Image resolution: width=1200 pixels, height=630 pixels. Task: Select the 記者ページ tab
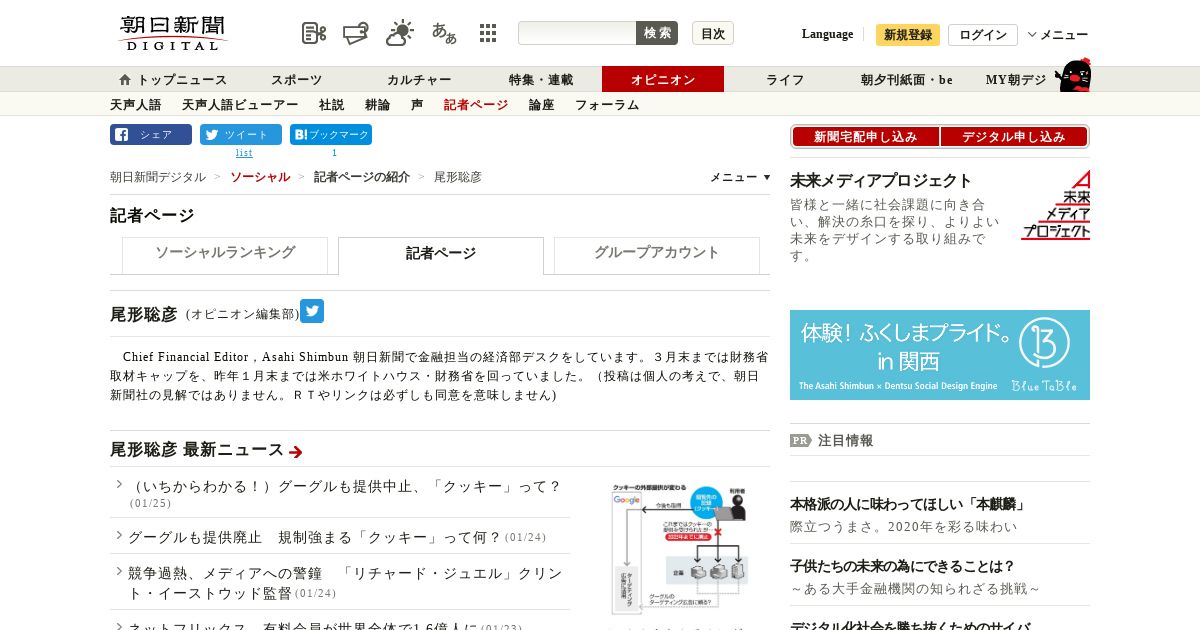(441, 255)
